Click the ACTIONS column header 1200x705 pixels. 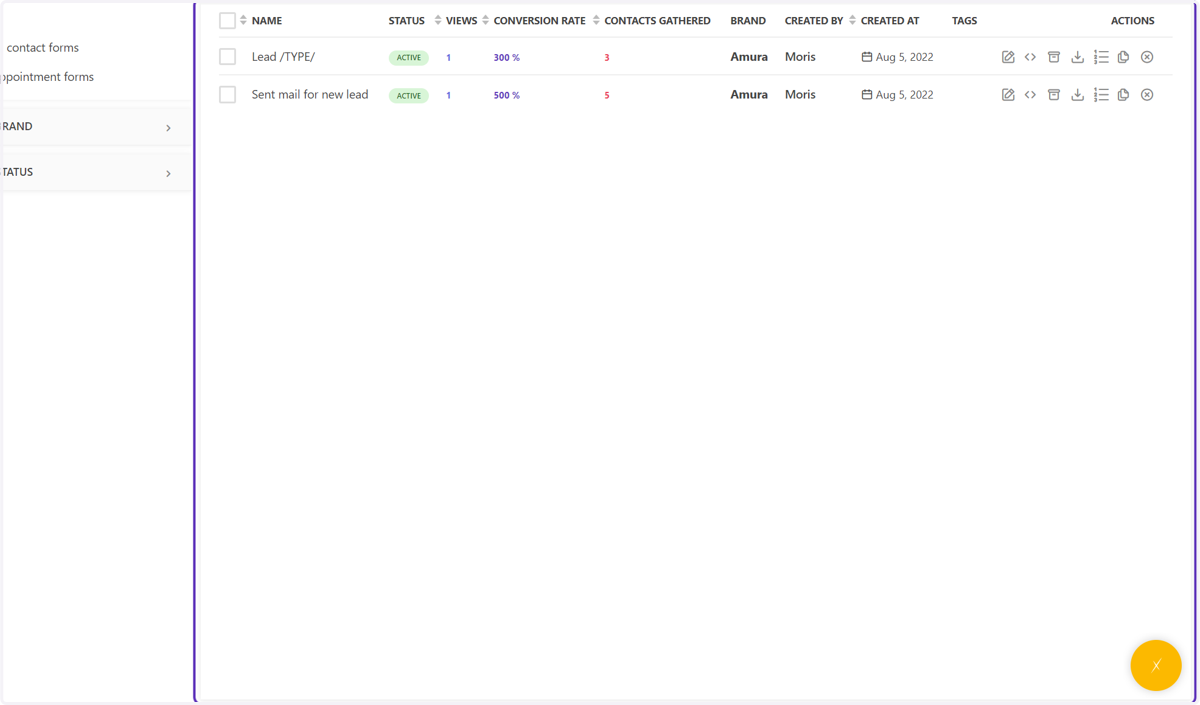click(x=1133, y=20)
